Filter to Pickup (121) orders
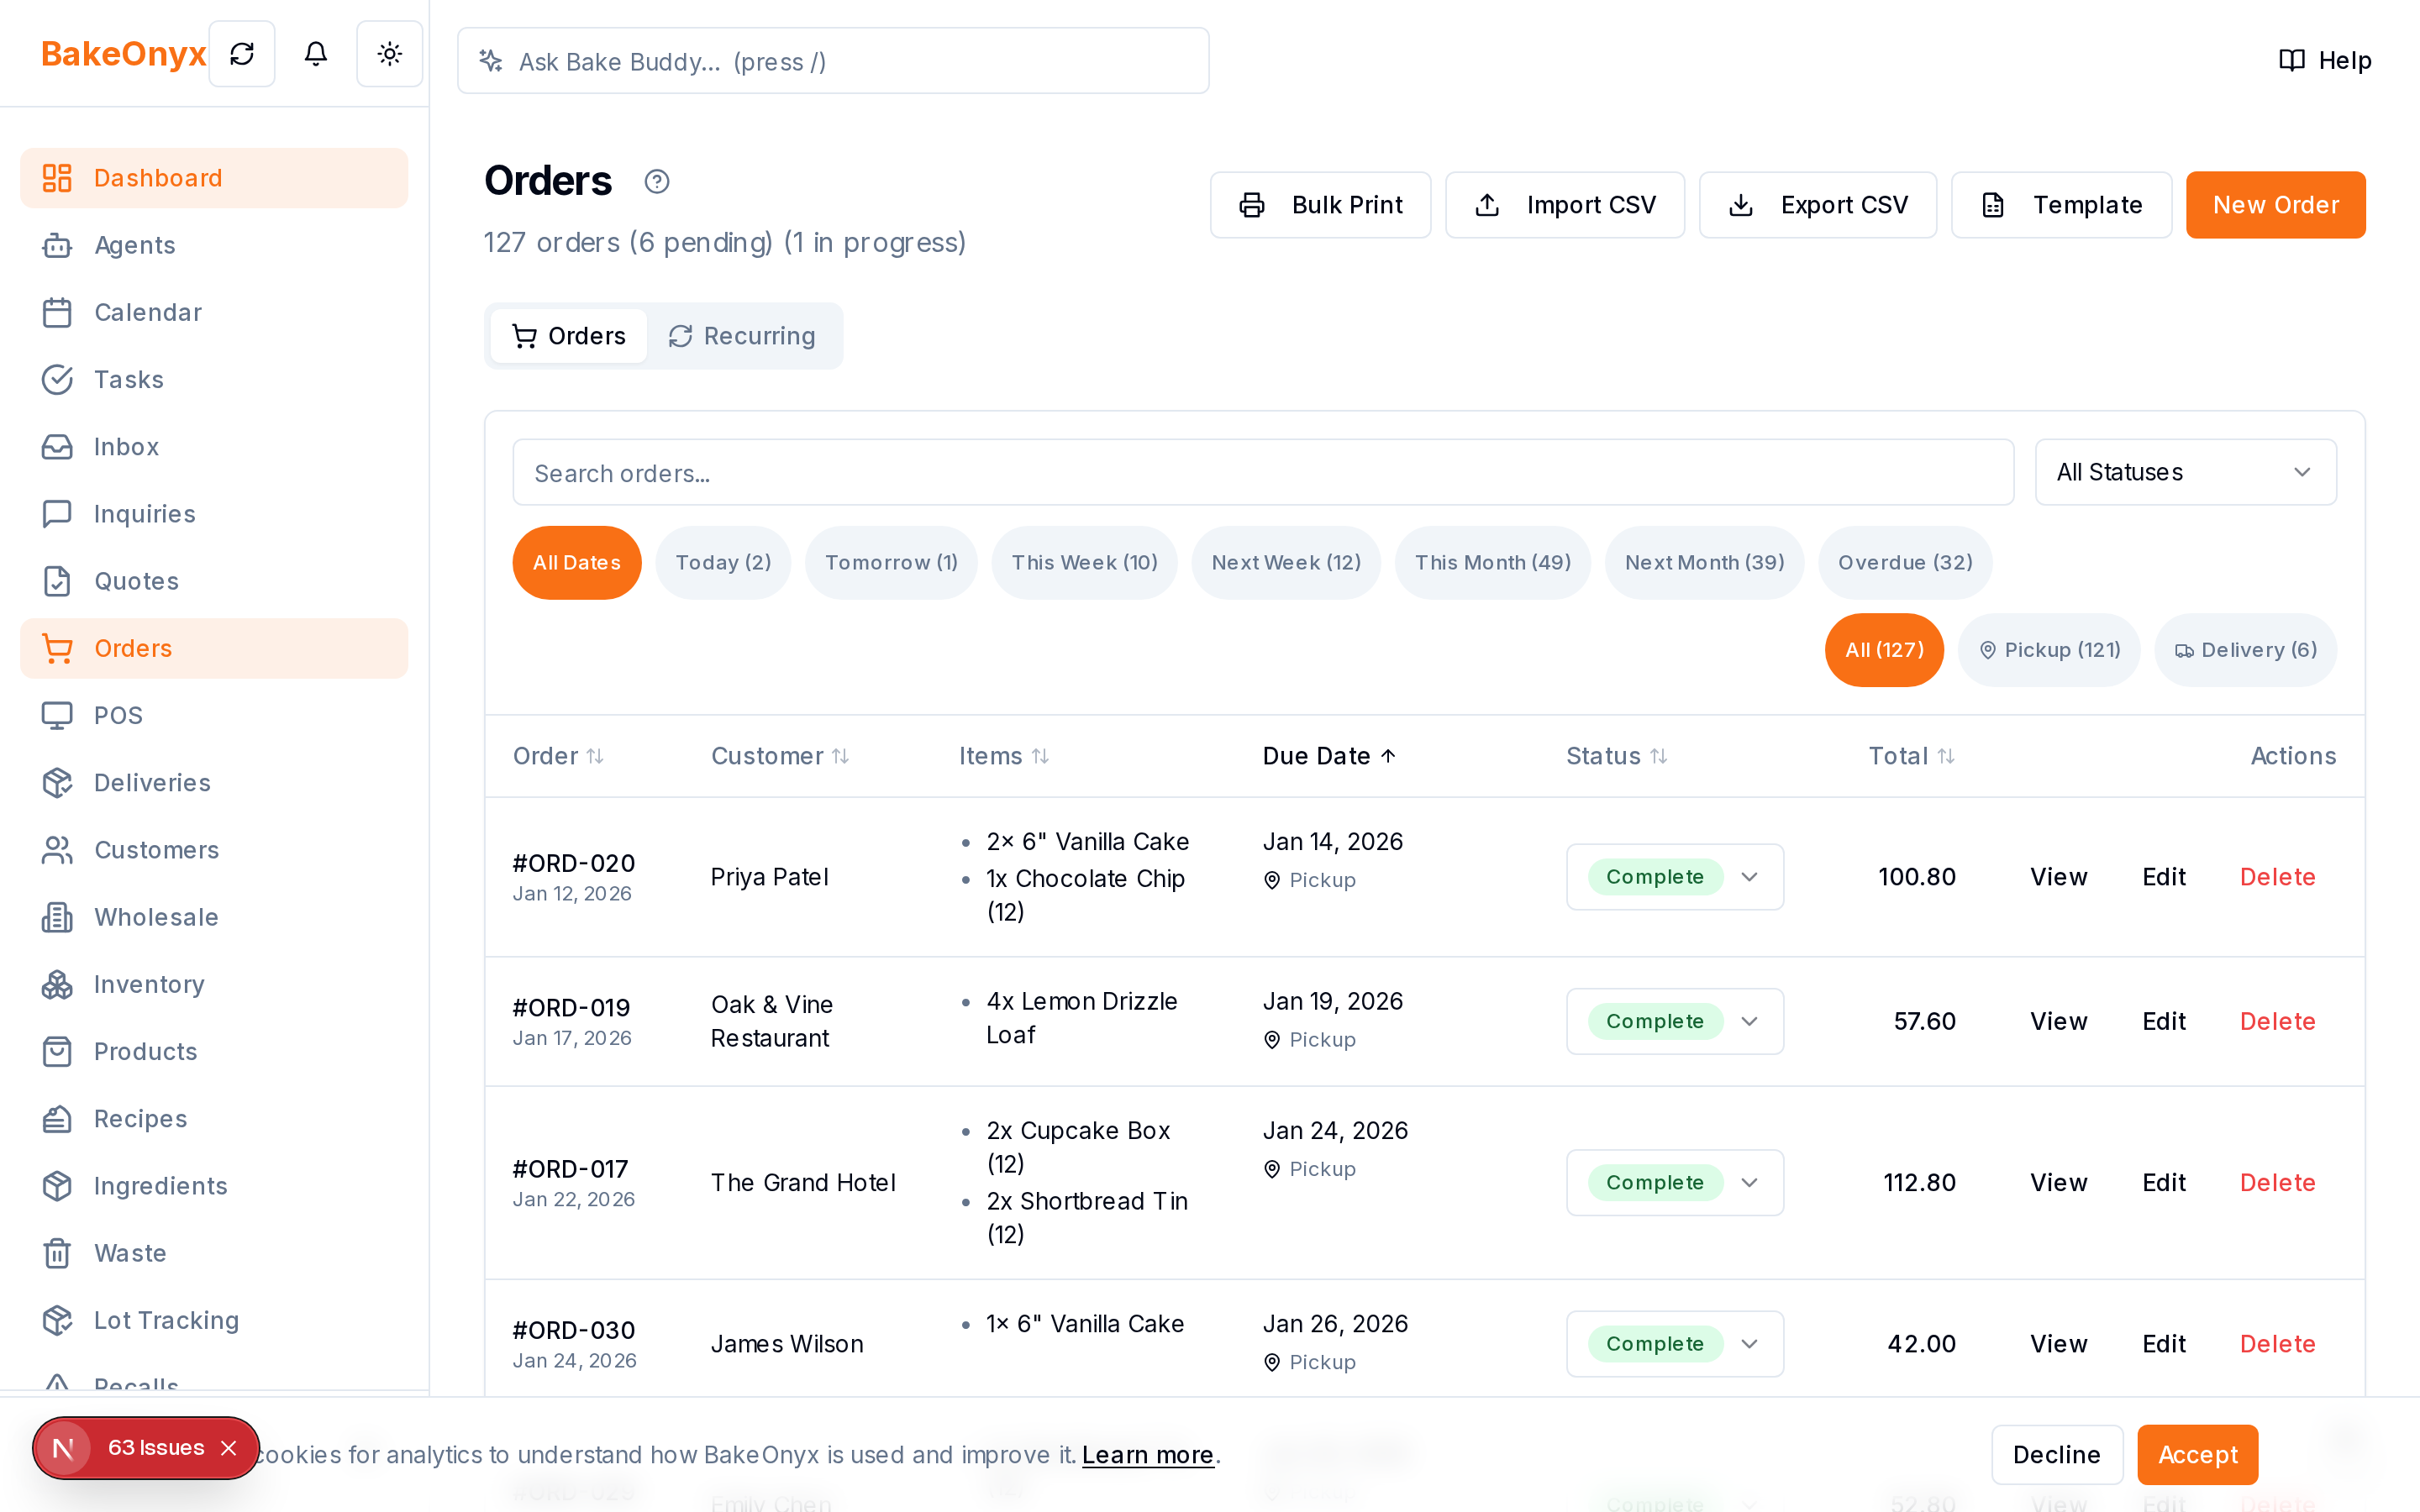This screenshot has width=2420, height=1512. (x=2049, y=650)
